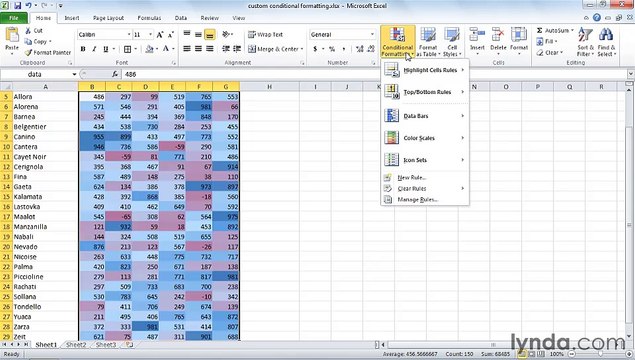Expand the Clear dropdown in Editing
The image size is (635, 360).
[562, 53]
